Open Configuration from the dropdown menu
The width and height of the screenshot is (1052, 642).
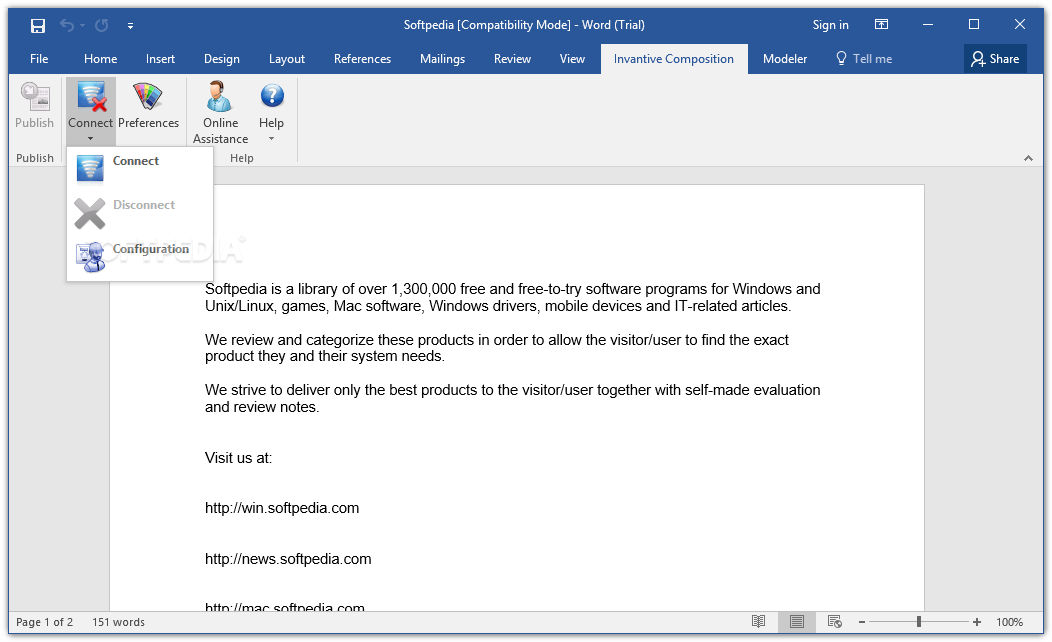click(x=140, y=256)
